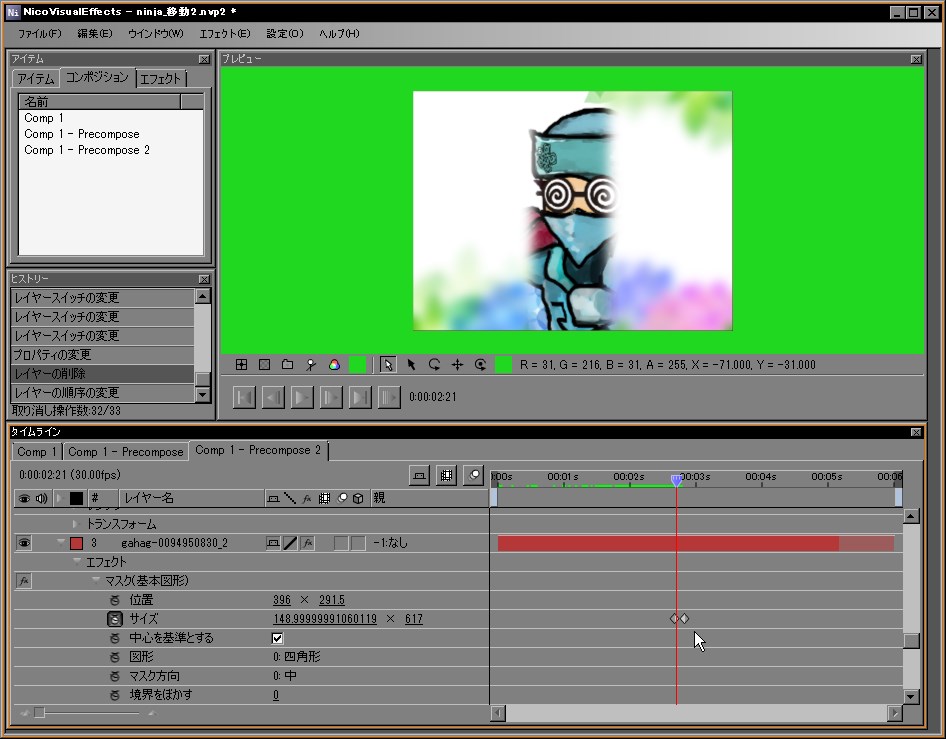Click the eye column icon in layer header
946x739 pixels.
(24, 498)
